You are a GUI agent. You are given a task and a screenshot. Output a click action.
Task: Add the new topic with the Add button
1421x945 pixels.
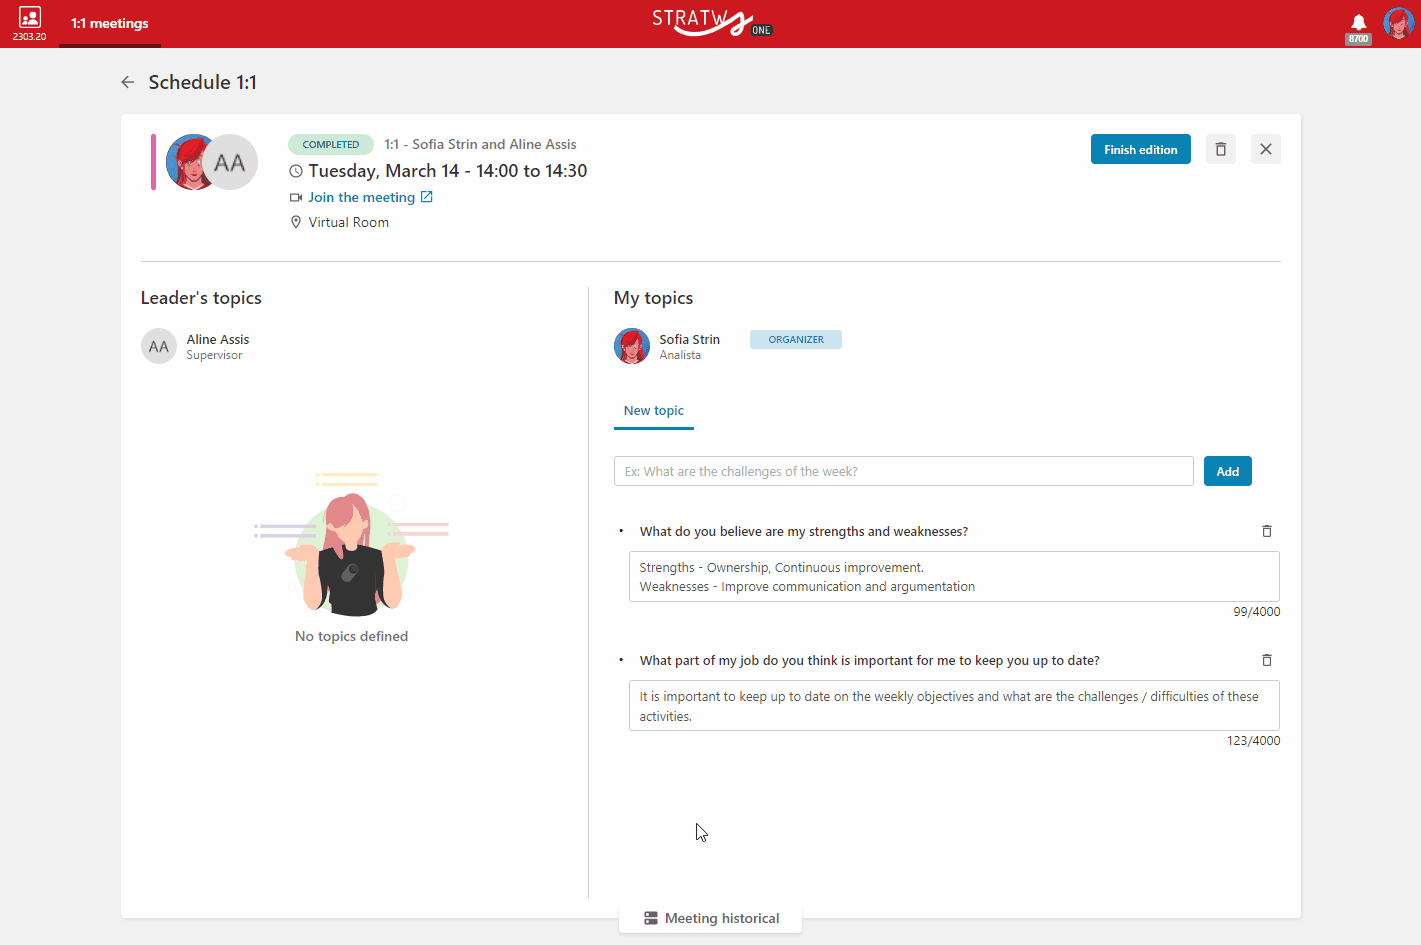click(1228, 471)
